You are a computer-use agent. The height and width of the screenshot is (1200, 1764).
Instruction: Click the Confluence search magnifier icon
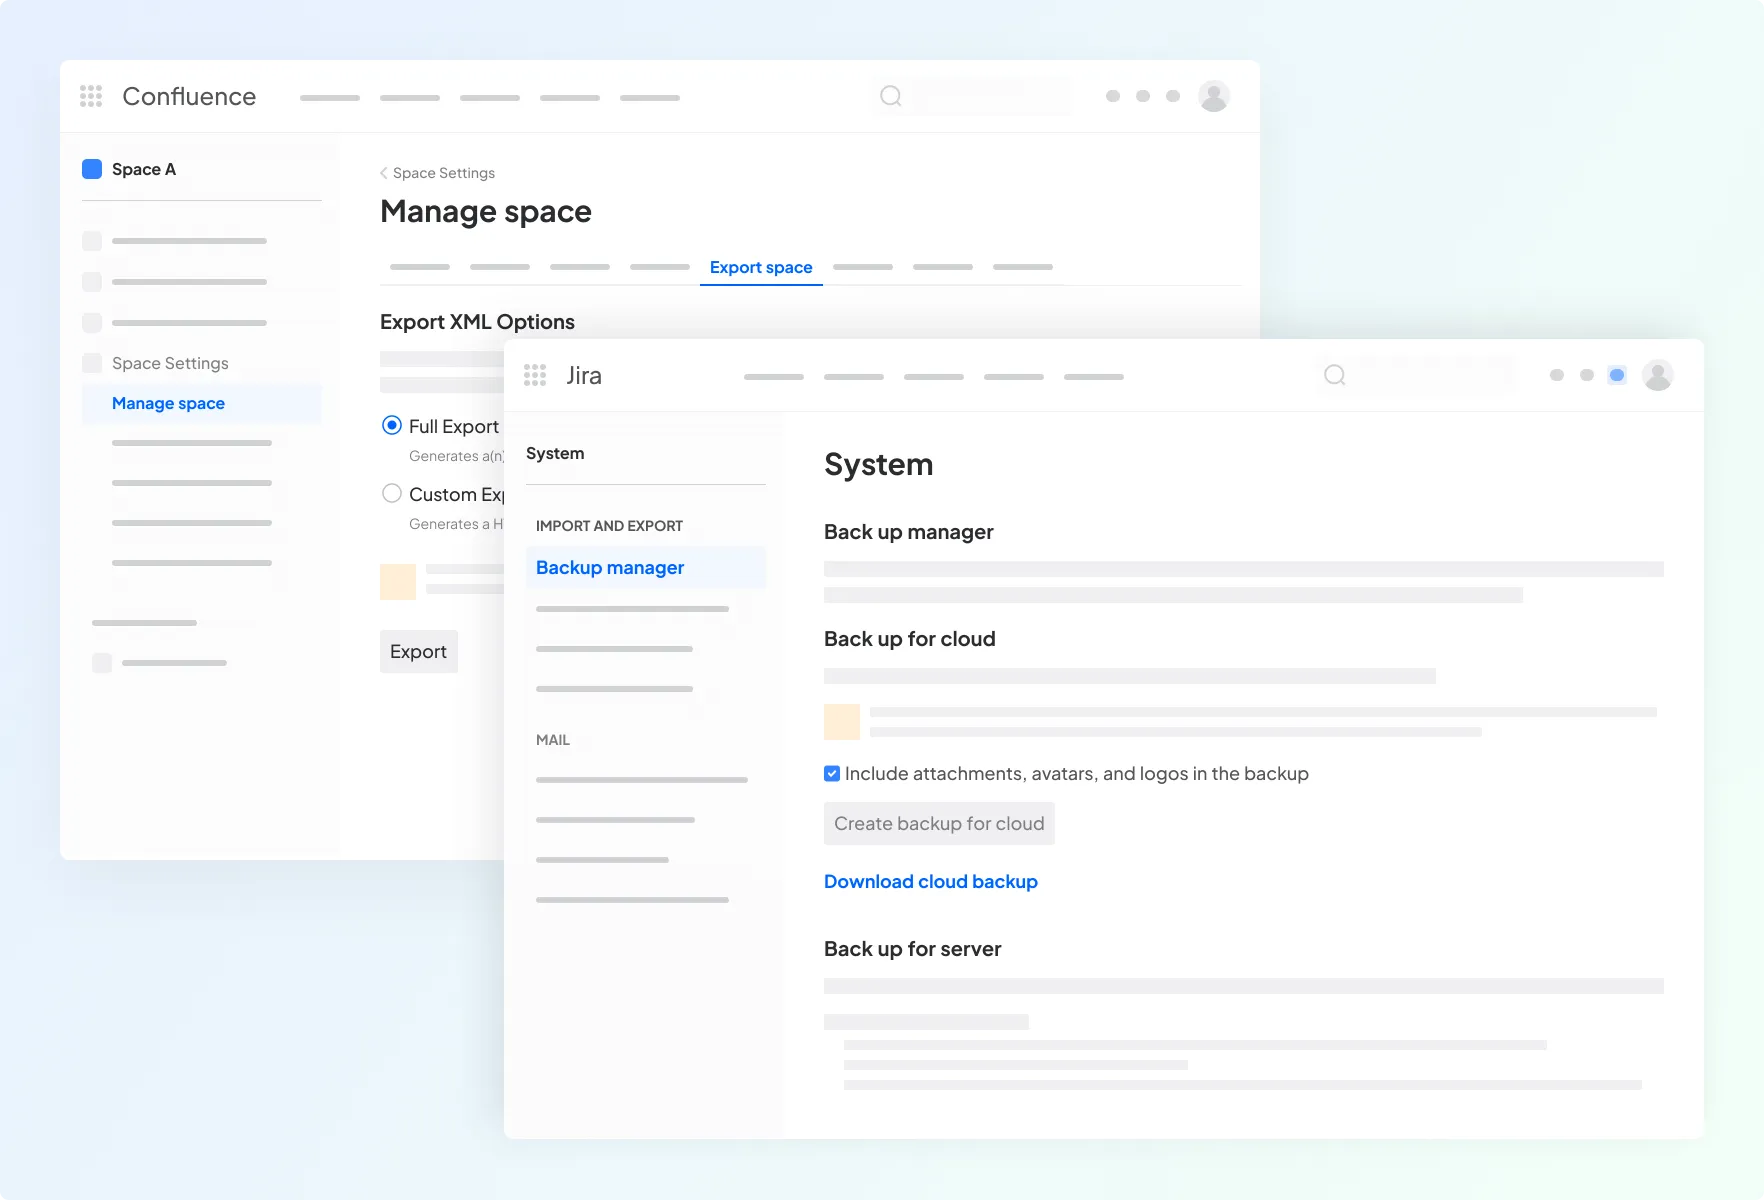pyautogui.click(x=890, y=96)
